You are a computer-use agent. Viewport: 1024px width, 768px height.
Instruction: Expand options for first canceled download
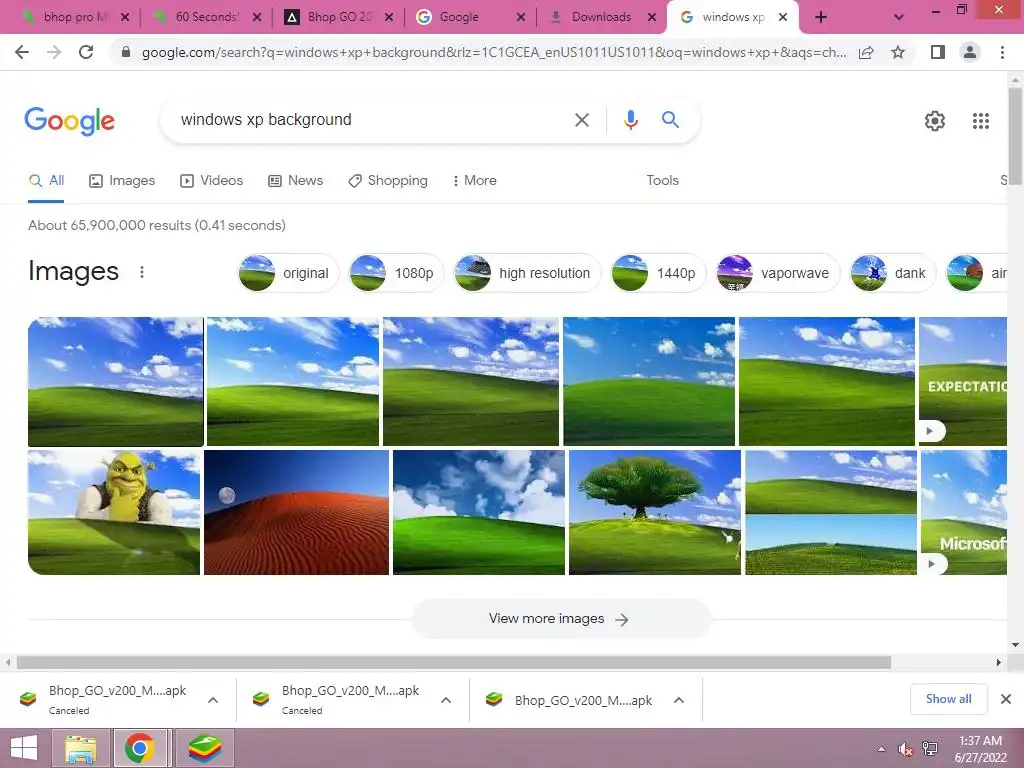[x=213, y=700]
